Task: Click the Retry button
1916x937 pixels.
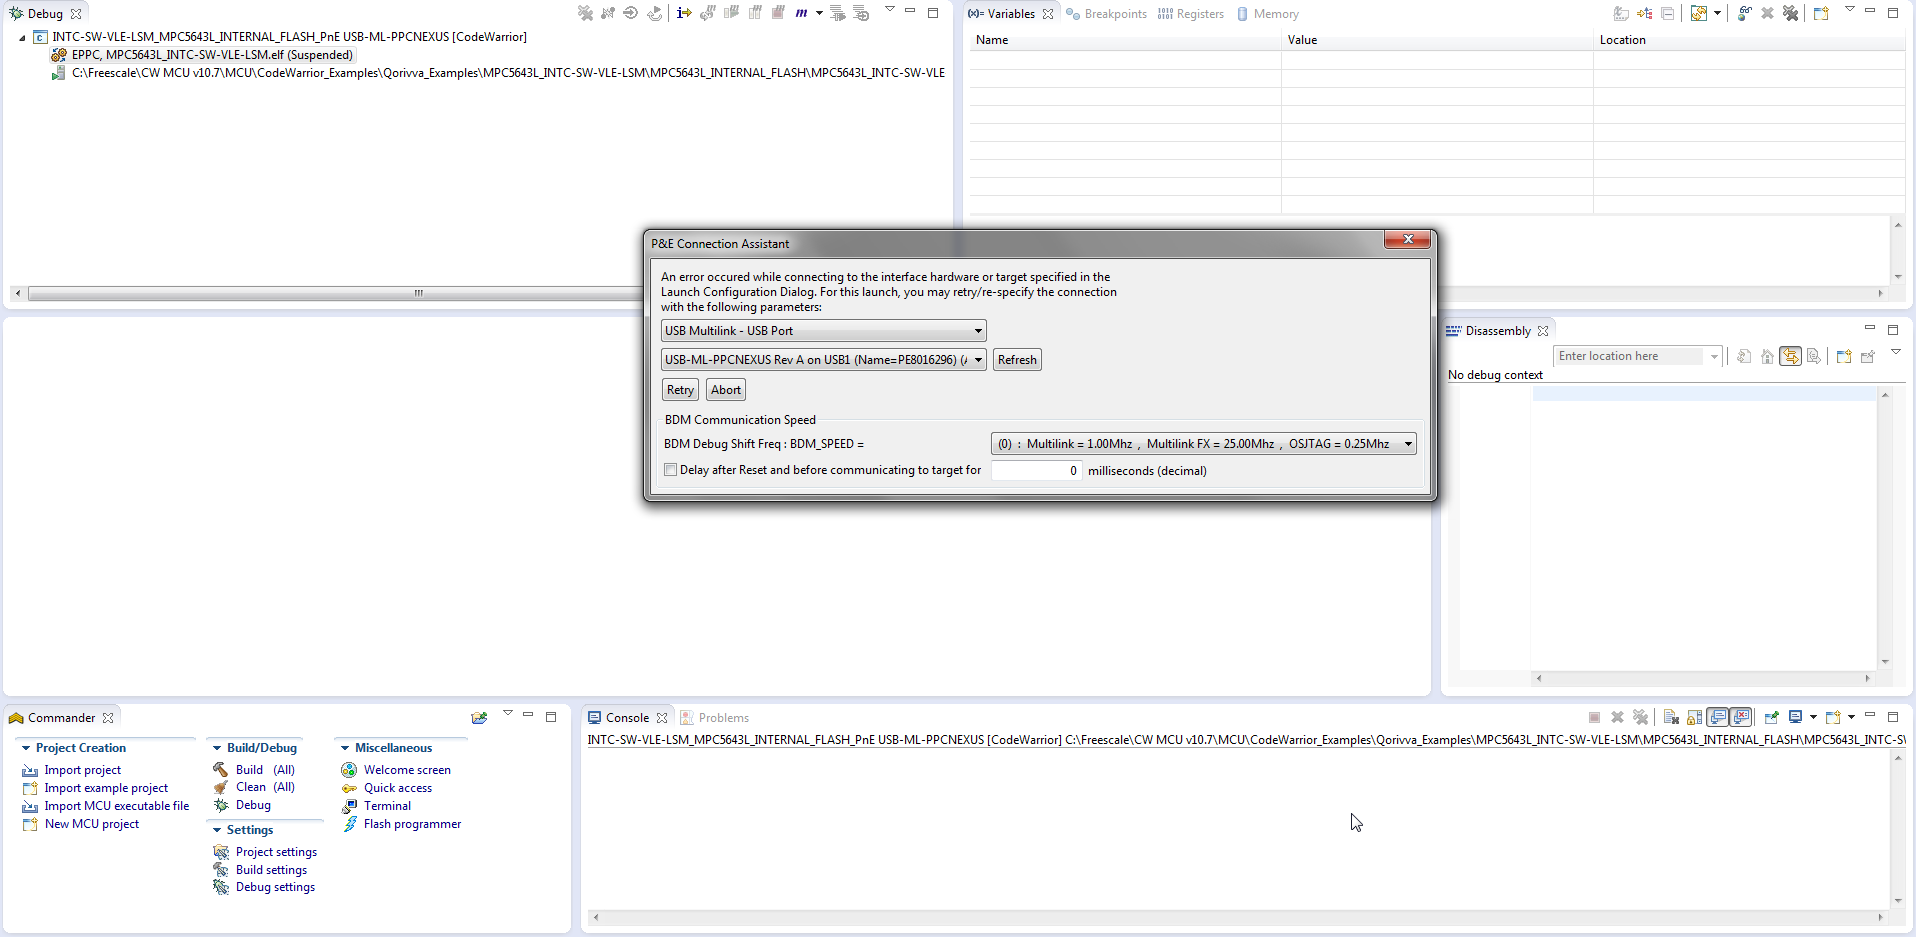Action: (x=679, y=389)
